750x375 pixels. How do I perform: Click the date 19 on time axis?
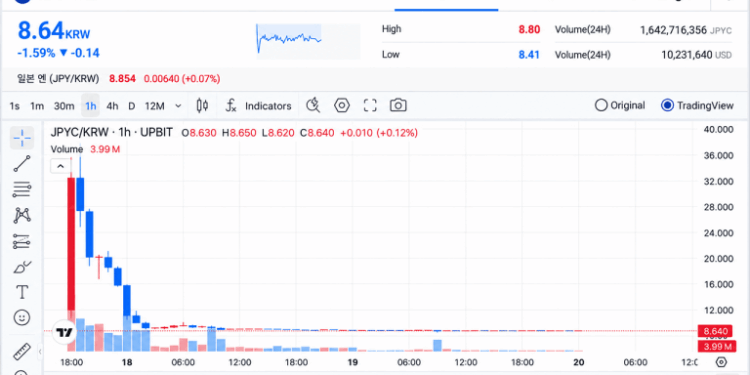(x=353, y=362)
